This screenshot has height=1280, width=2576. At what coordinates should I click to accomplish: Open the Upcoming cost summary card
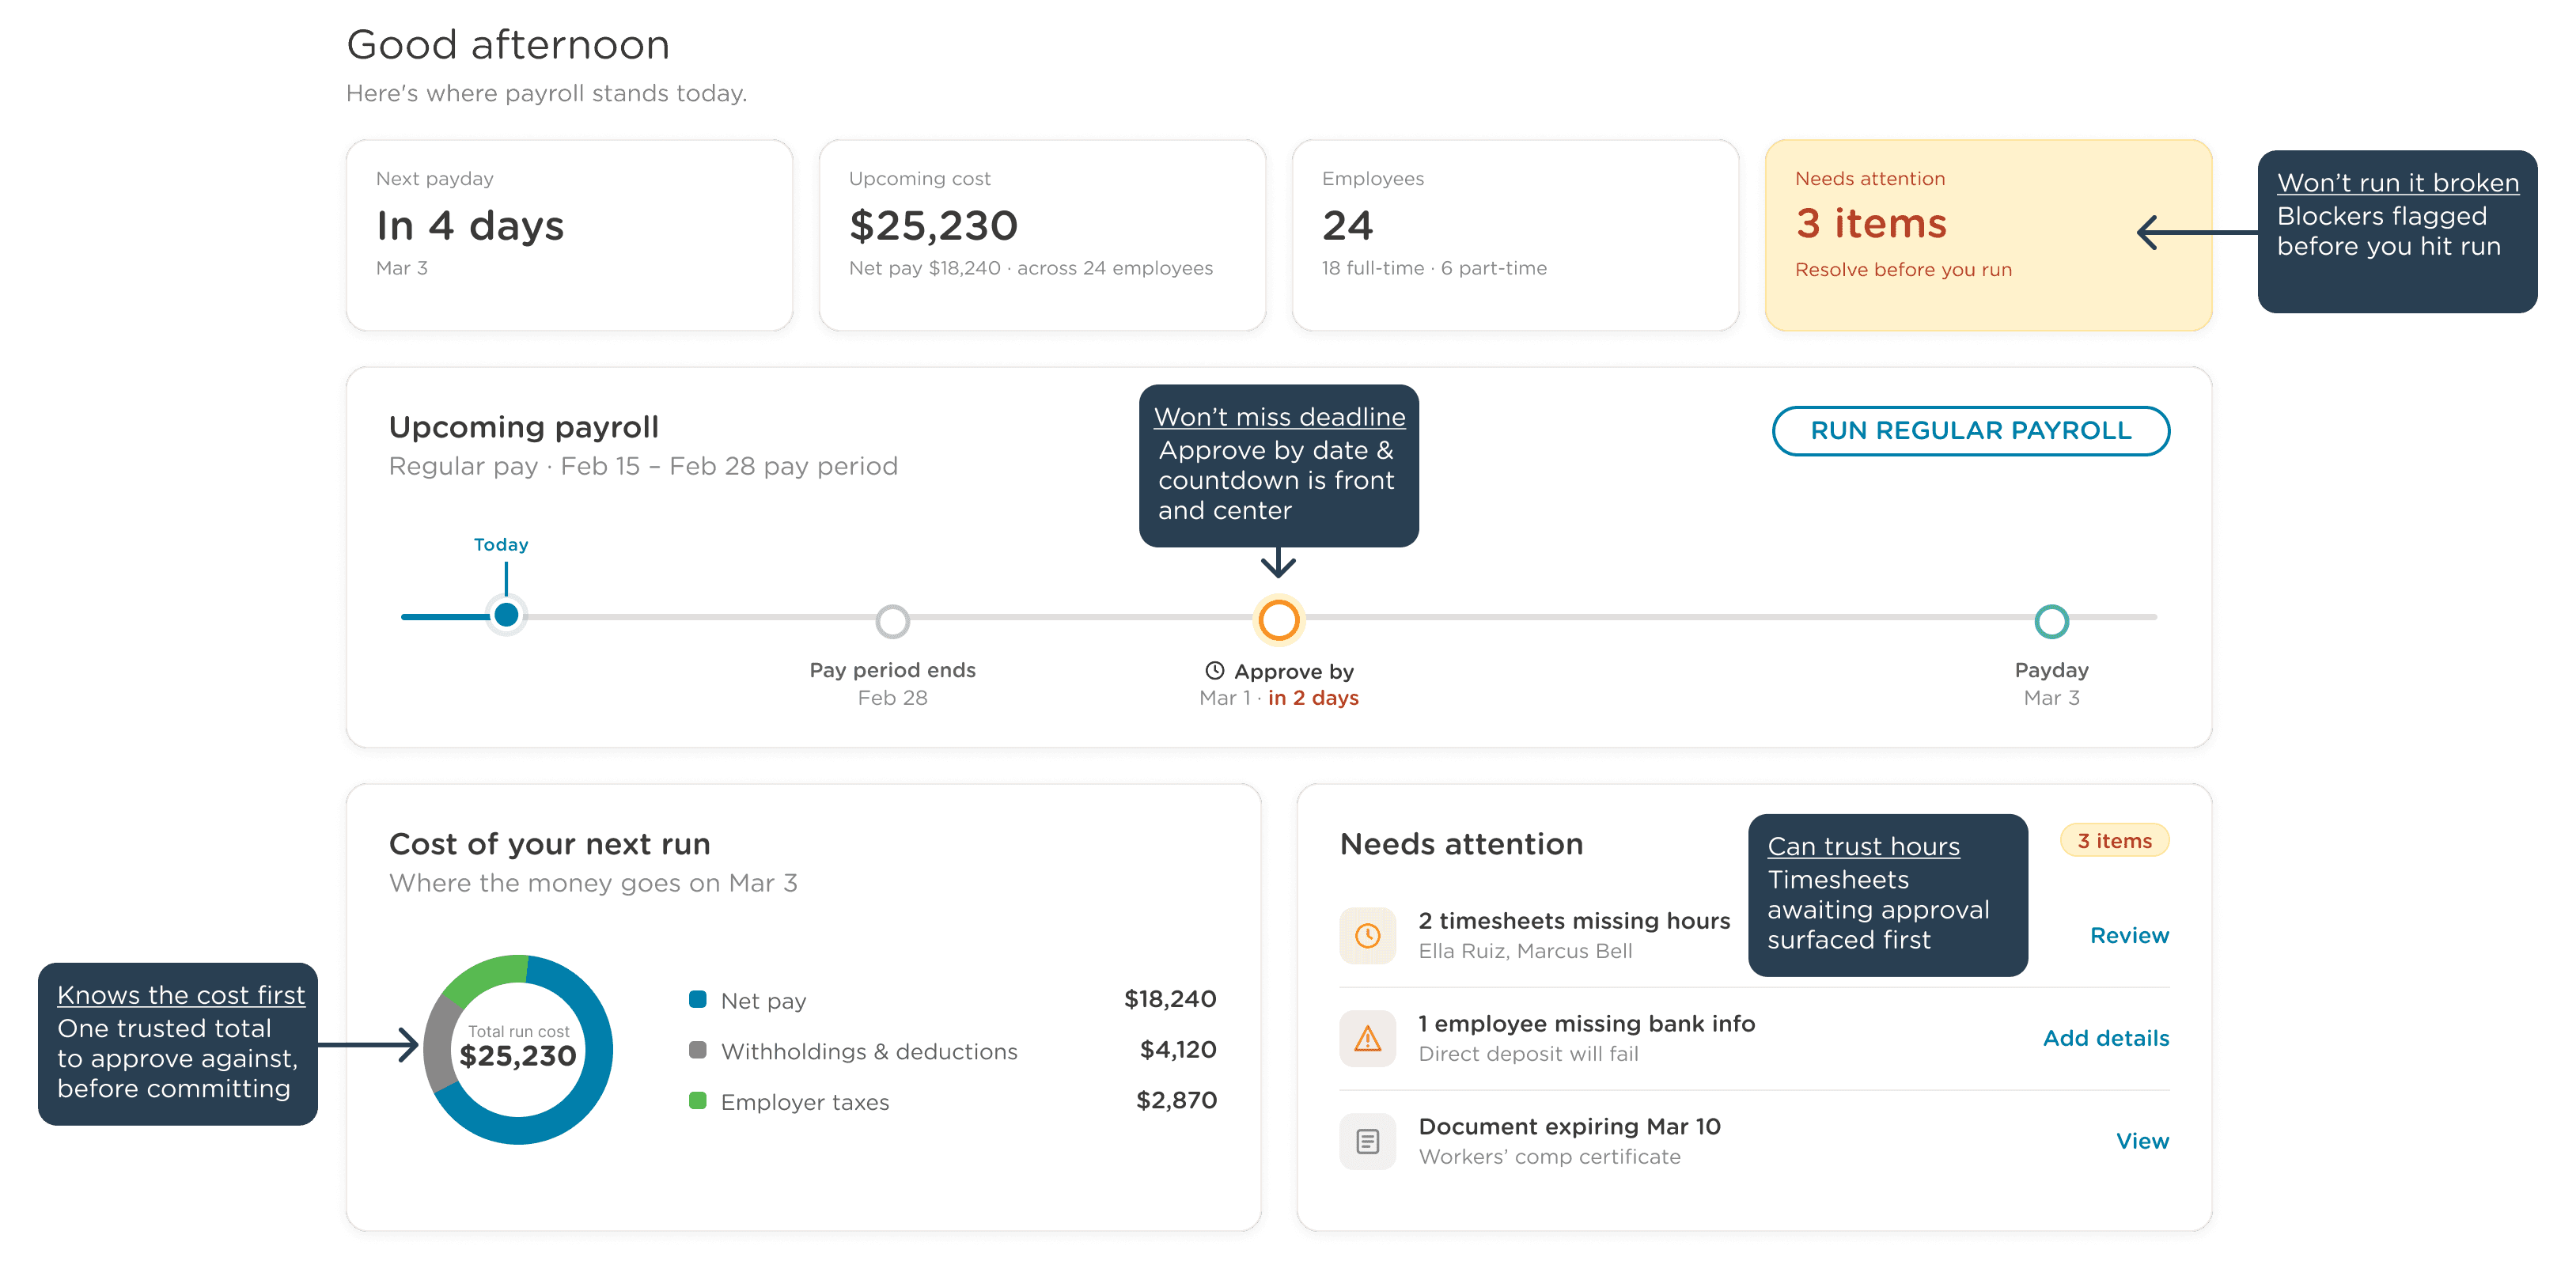click(x=1042, y=235)
